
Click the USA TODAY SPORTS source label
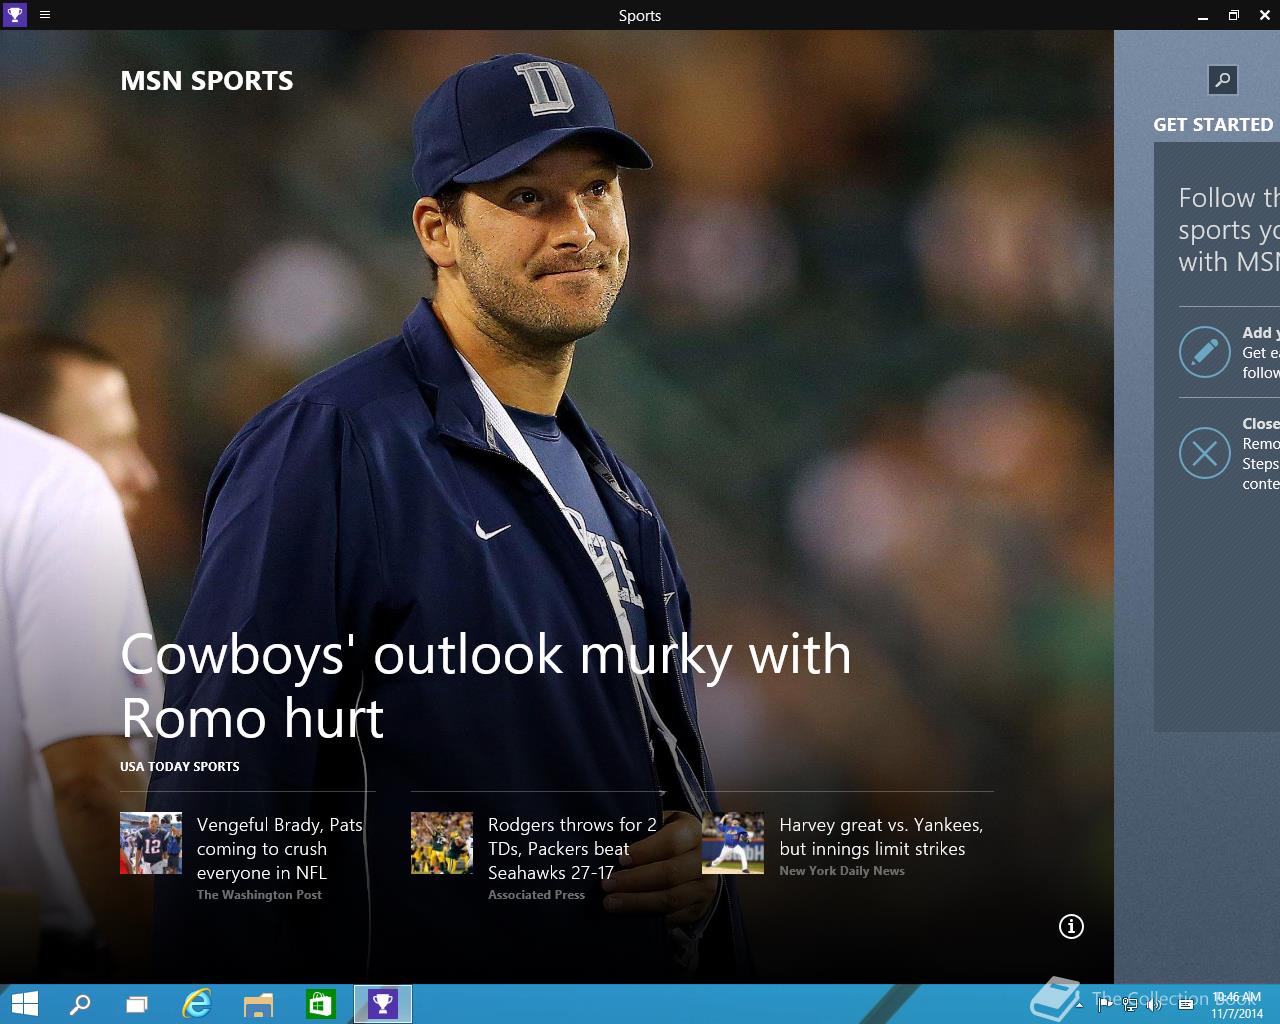pos(180,766)
